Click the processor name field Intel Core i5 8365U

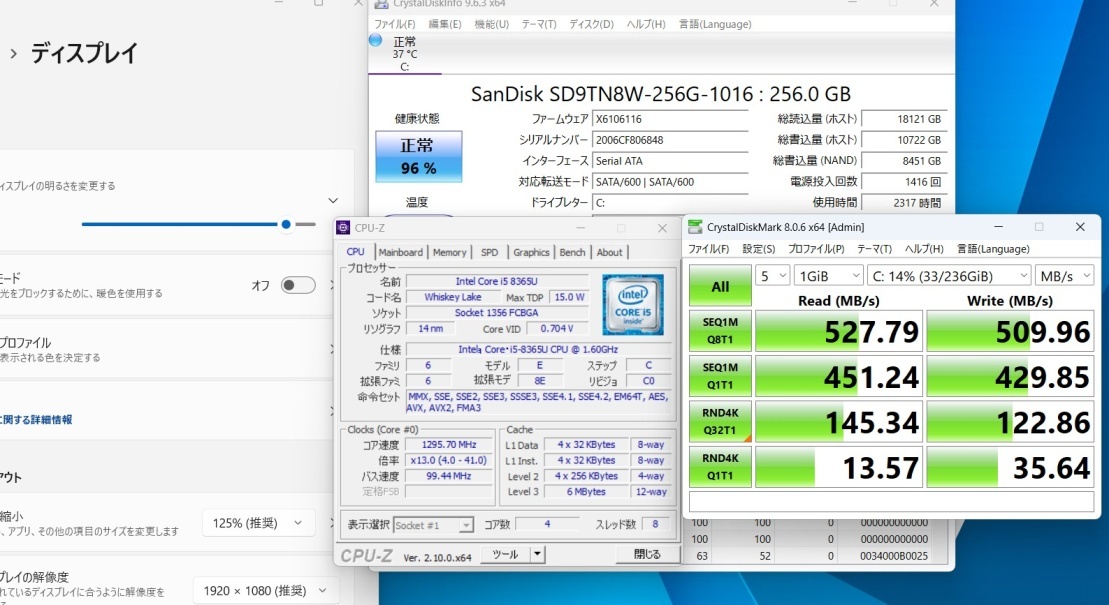(497, 281)
